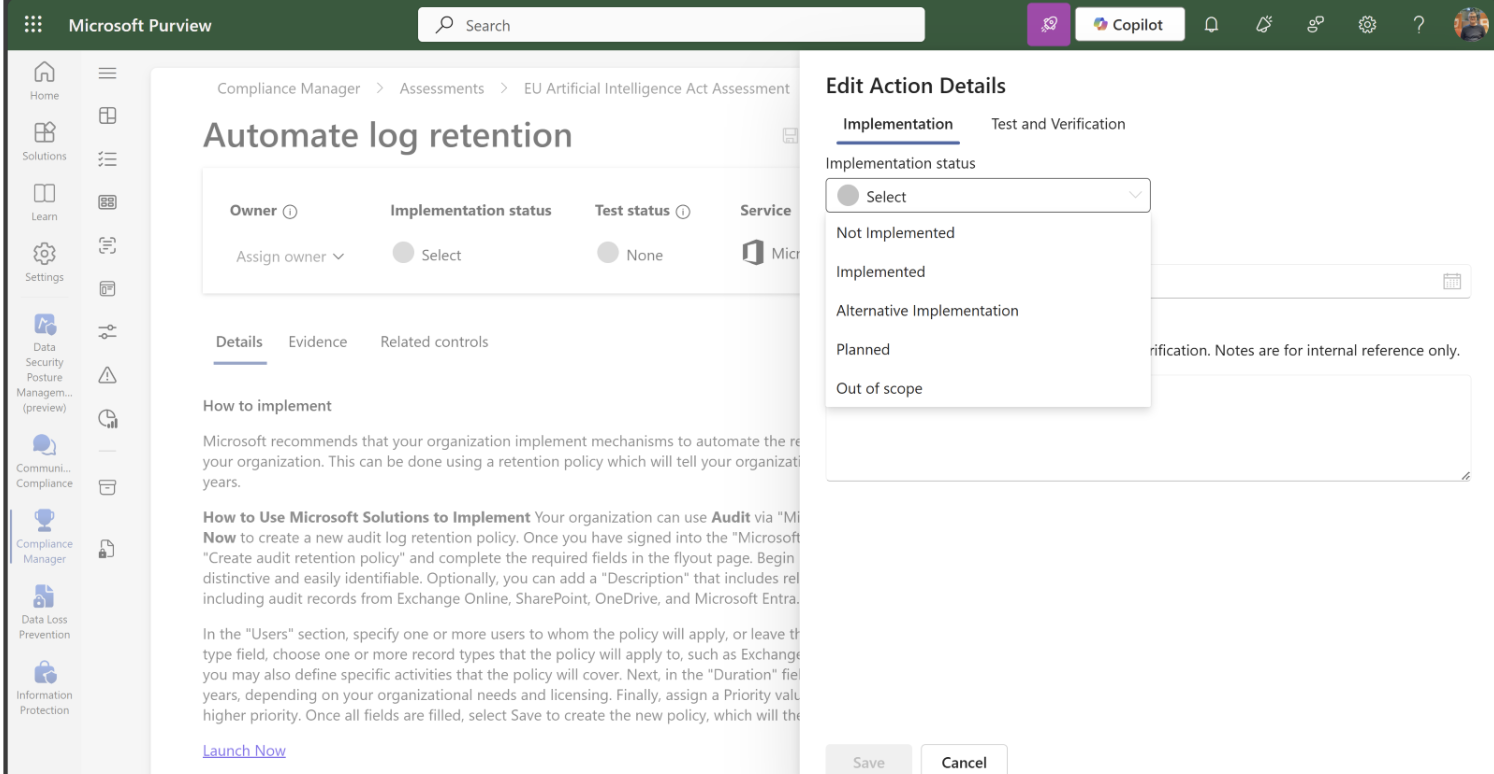Go to Assessments breadcrumb
Viewport: 1494px width, 774px height.
coord(441,89)
